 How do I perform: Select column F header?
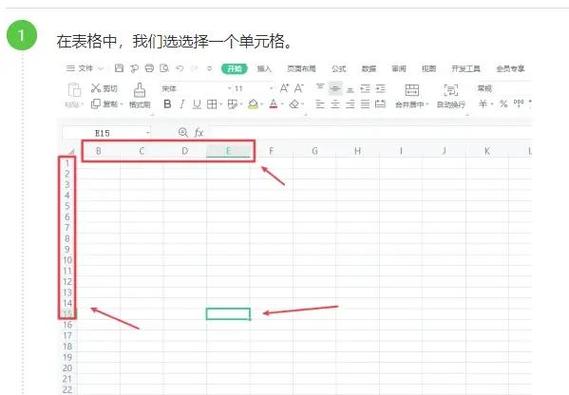(x=271, y=151)
